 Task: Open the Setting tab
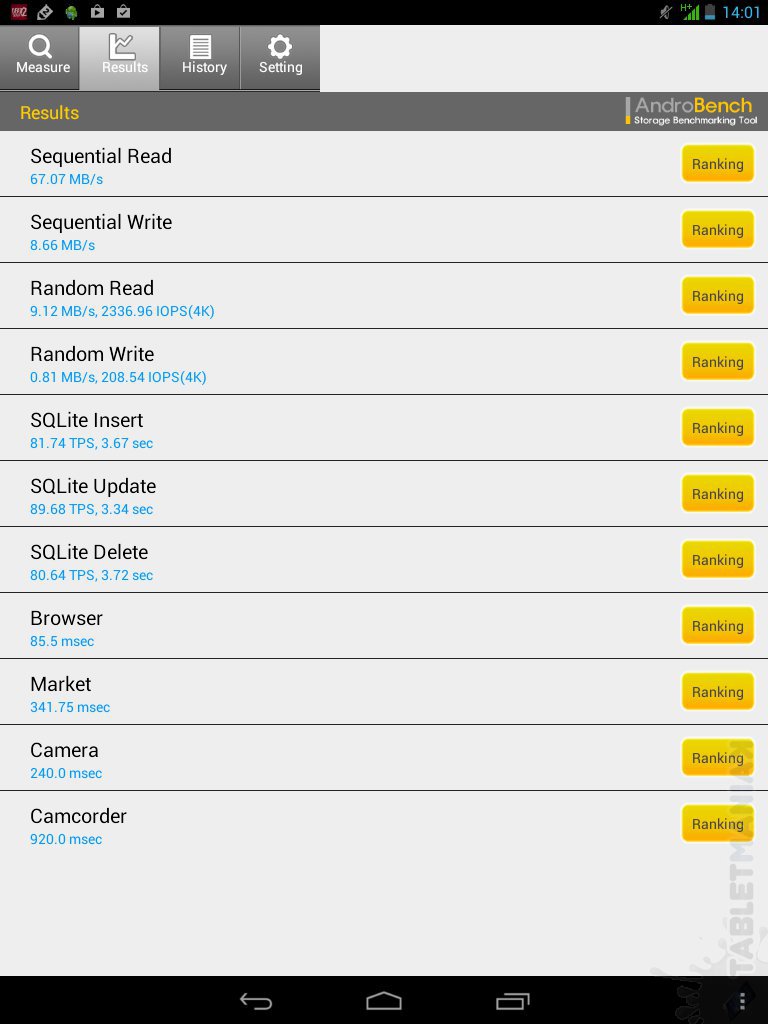click(x=280, y=58)
